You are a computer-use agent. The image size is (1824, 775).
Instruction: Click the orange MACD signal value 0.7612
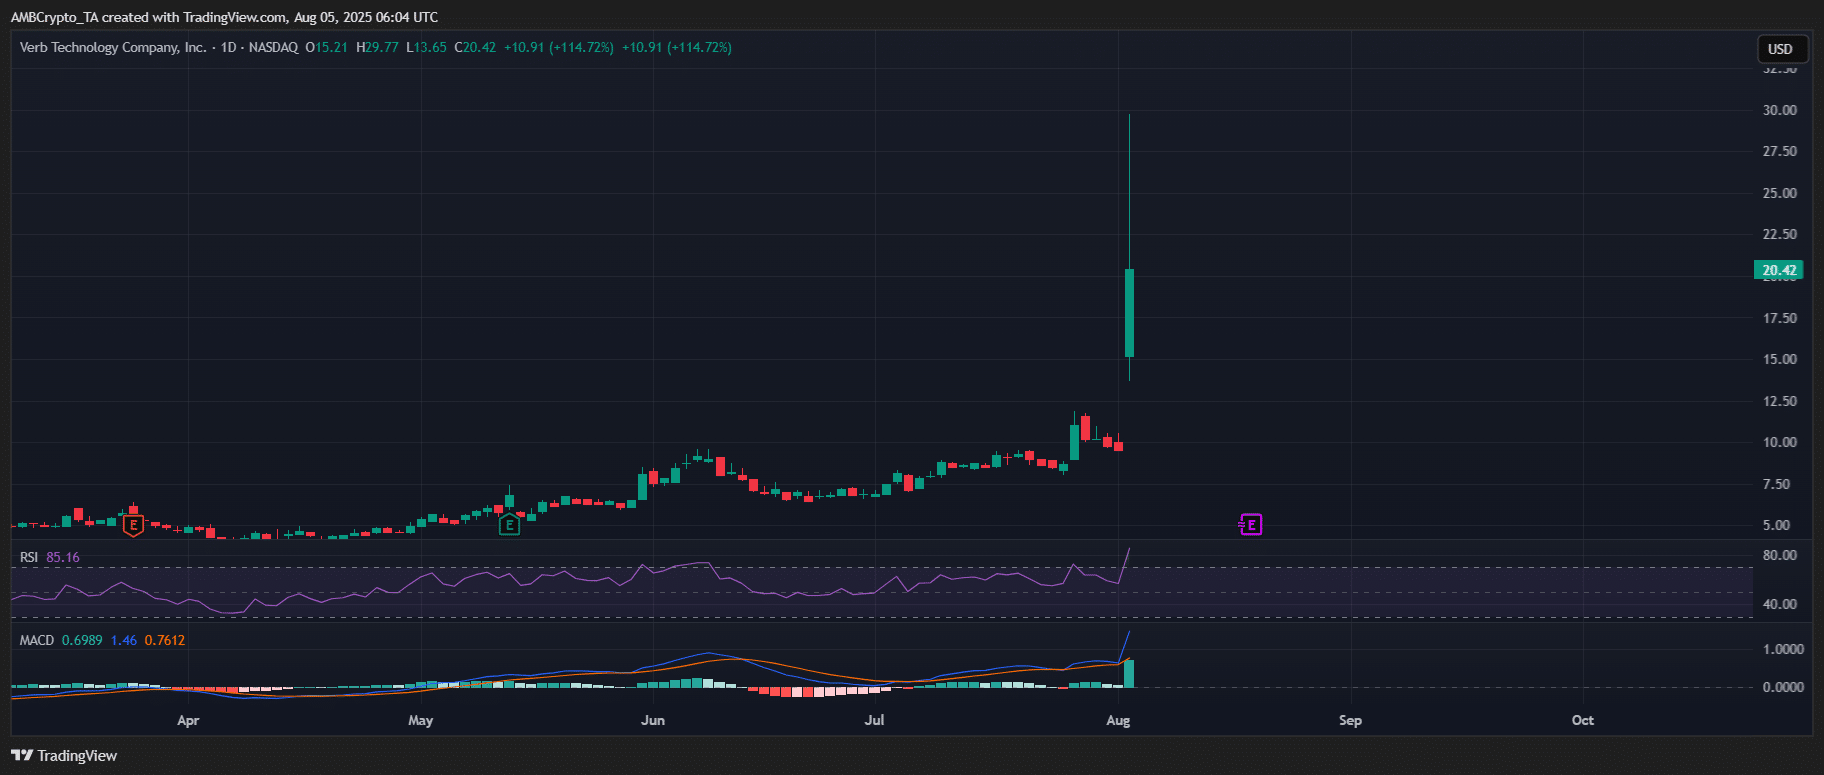165,640
